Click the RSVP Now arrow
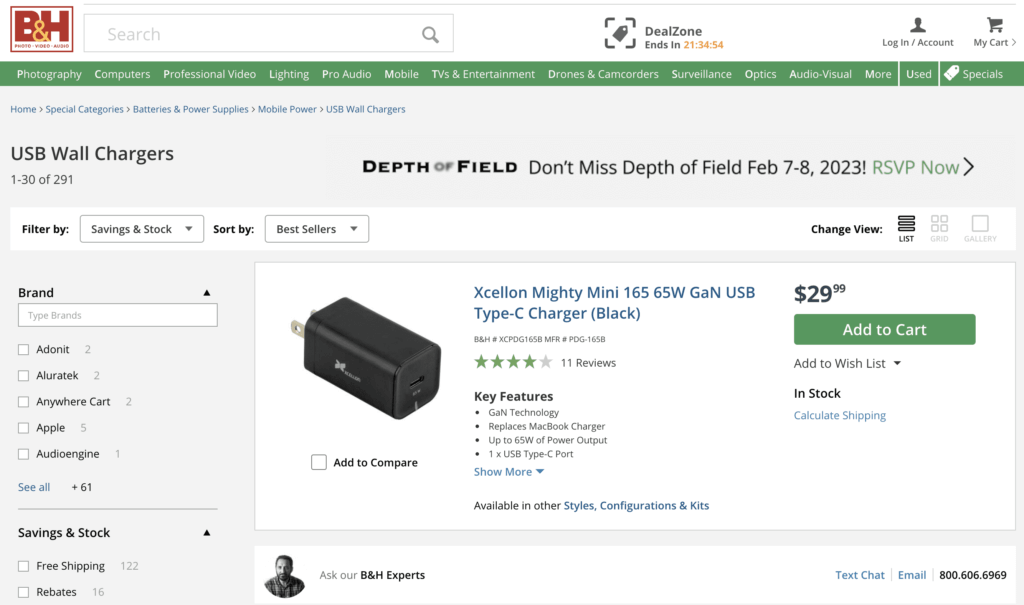The width and height of the screenshot is (1024, 605). pyautogui.click(x=968, y=167)
